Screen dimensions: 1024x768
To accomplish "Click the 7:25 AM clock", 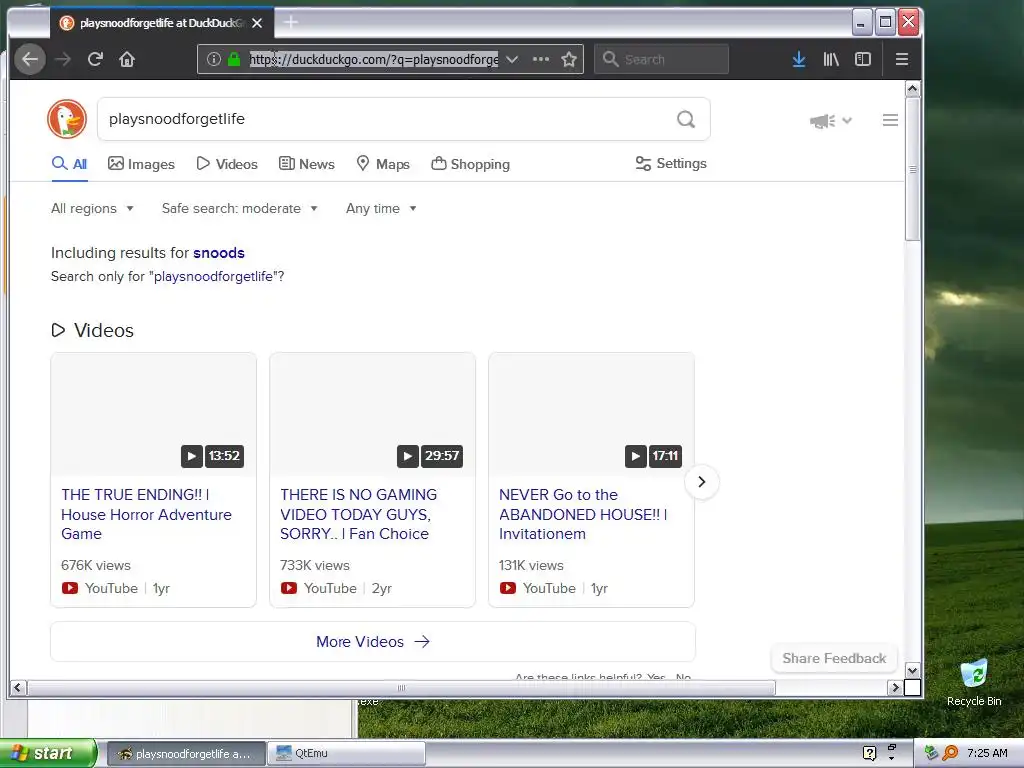I will coord(987,753).
